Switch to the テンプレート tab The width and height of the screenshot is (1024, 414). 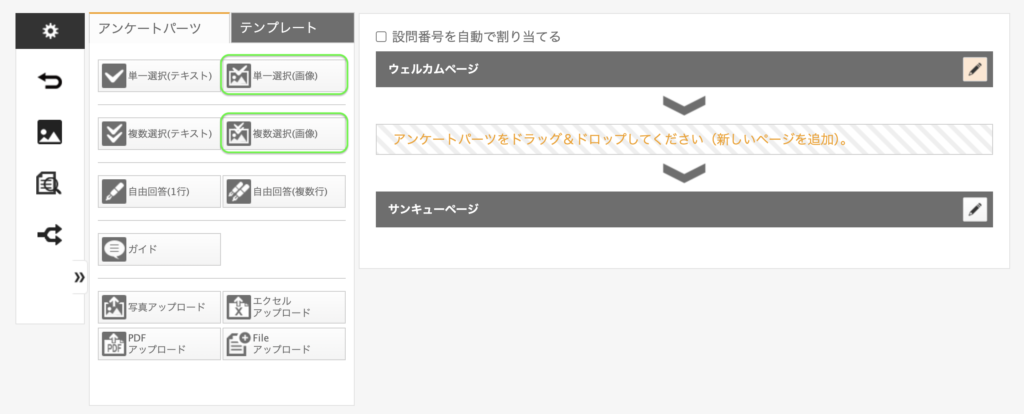(x=291, y=28)
